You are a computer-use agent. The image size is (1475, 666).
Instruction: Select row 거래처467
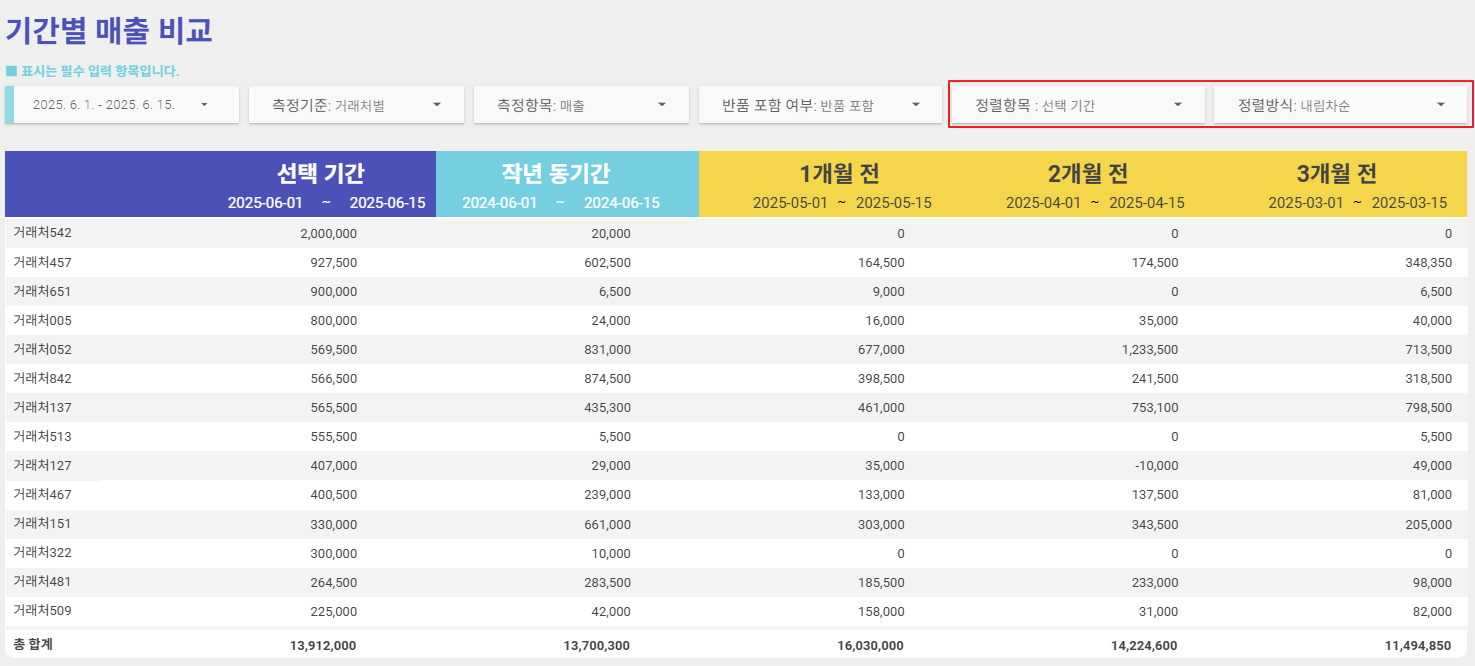coord(736,494)
